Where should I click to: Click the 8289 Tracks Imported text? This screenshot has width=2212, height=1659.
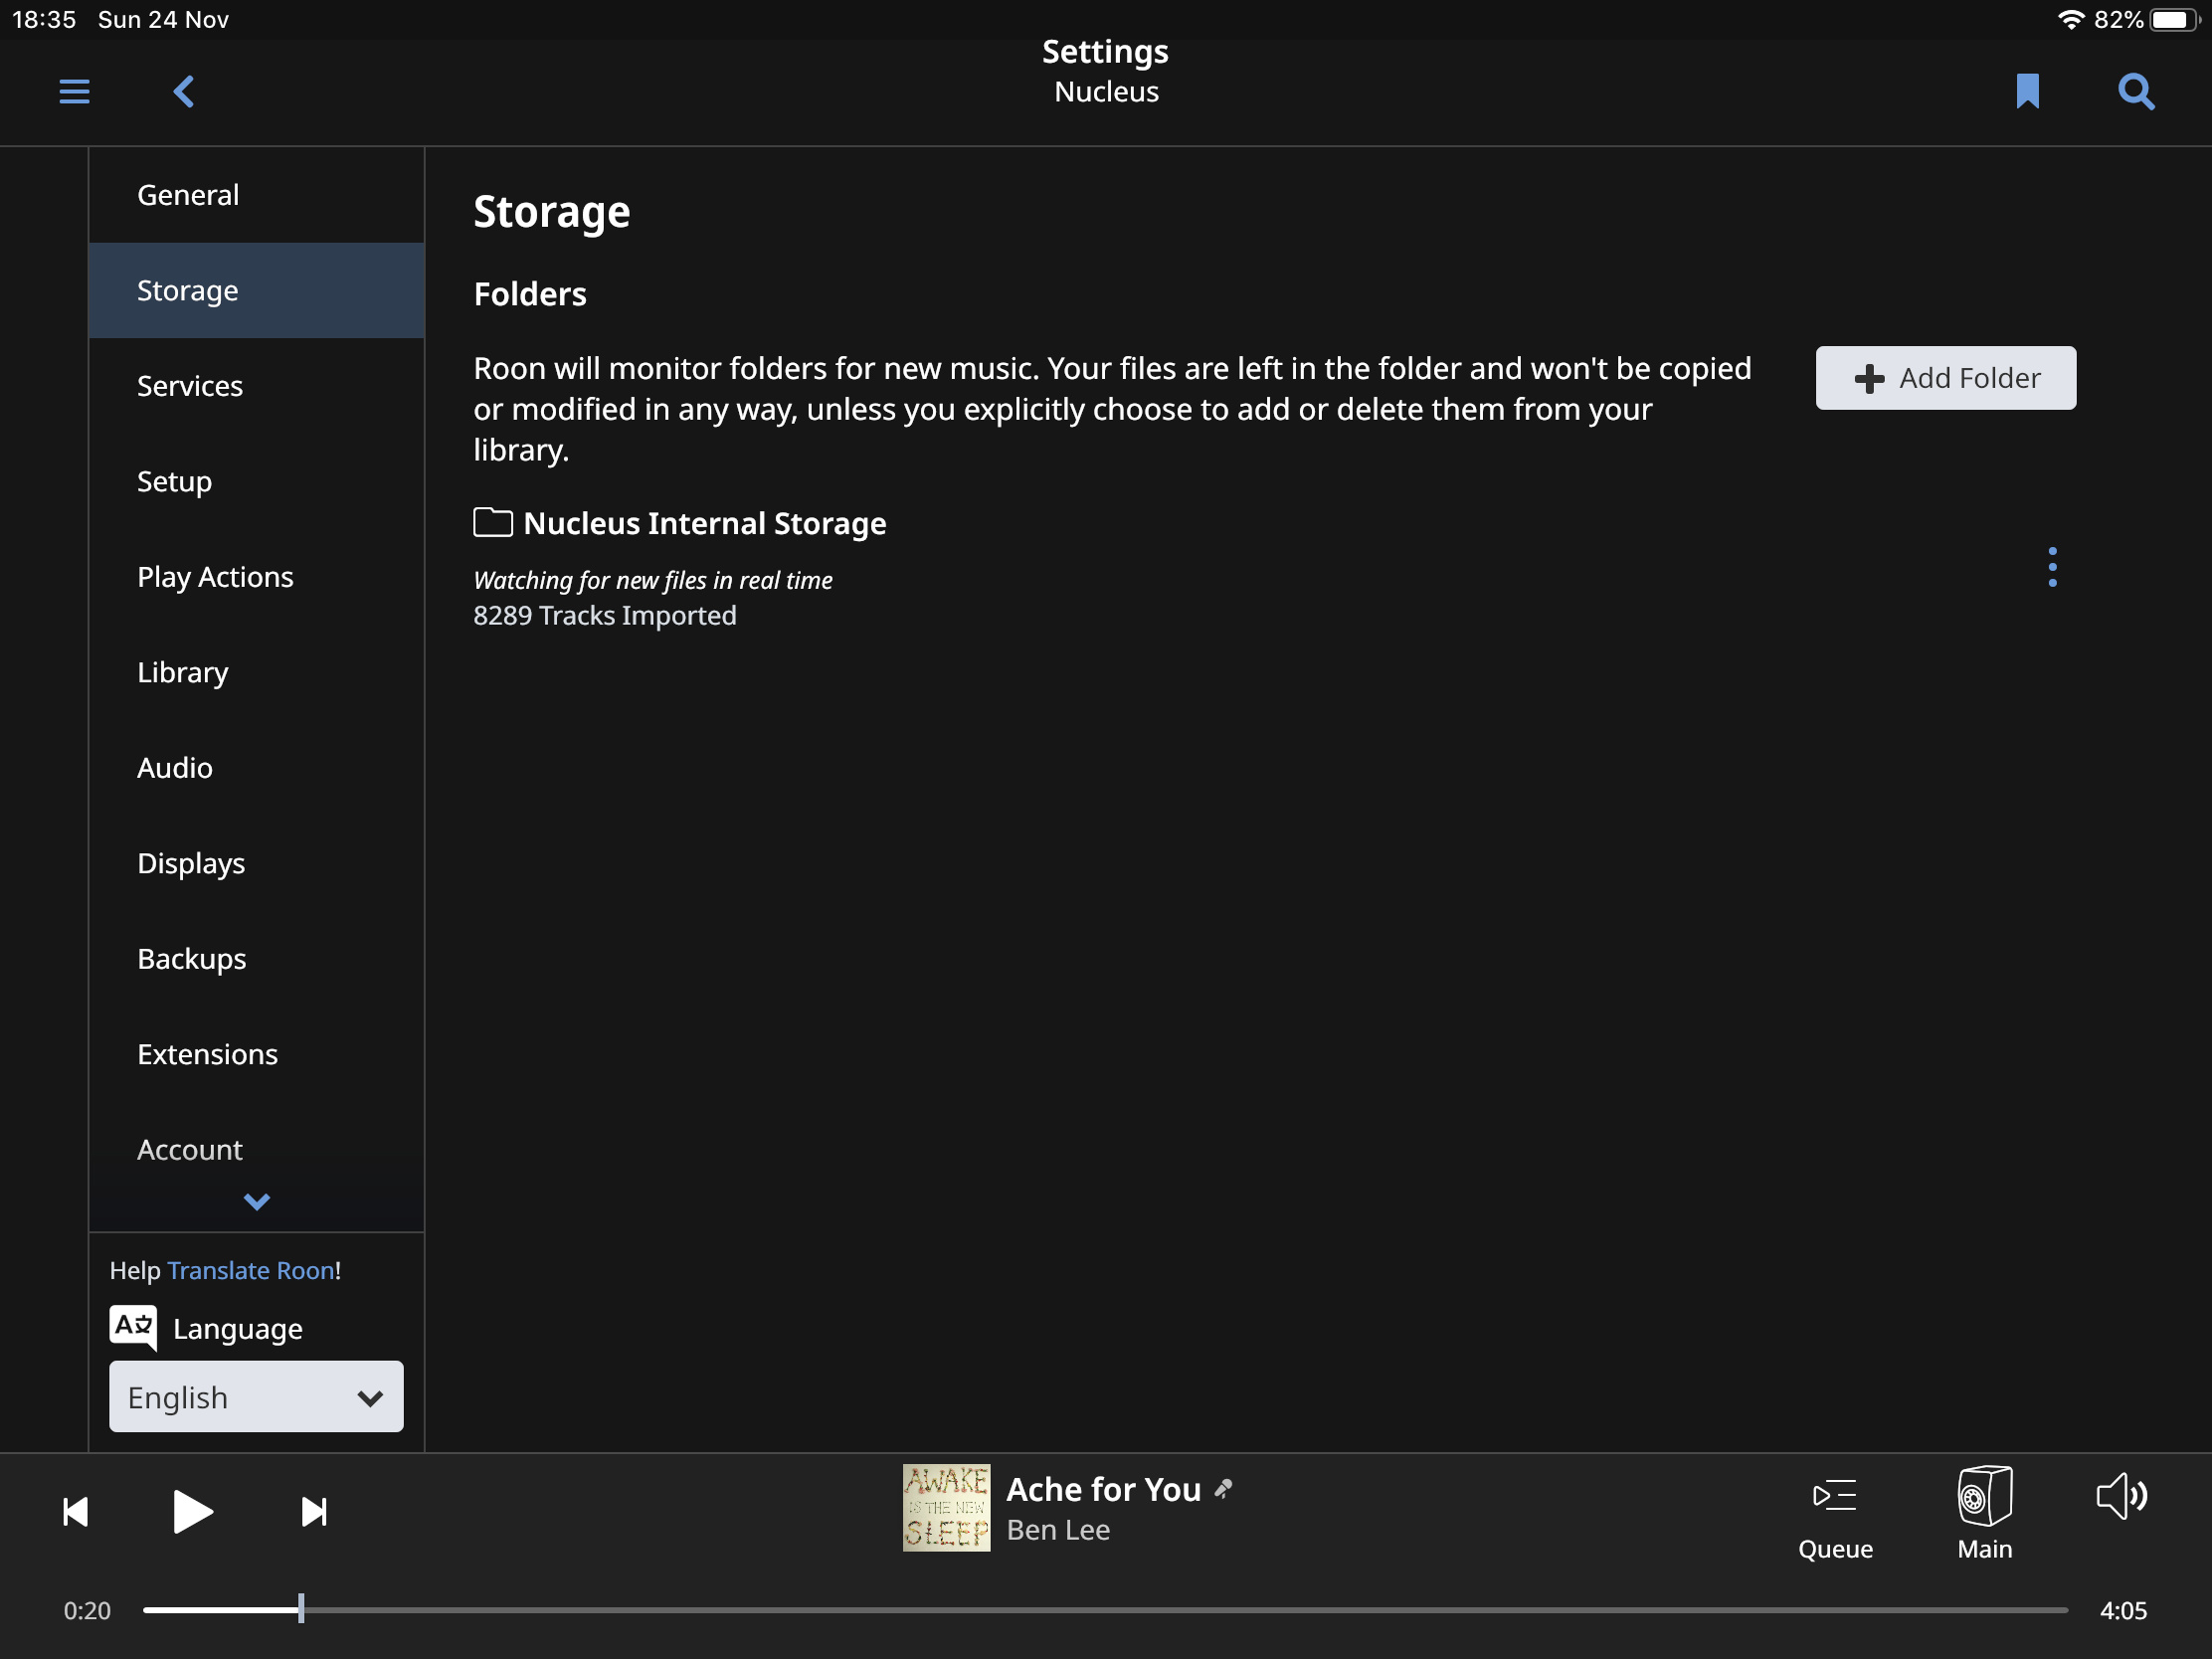click(604, 615)
